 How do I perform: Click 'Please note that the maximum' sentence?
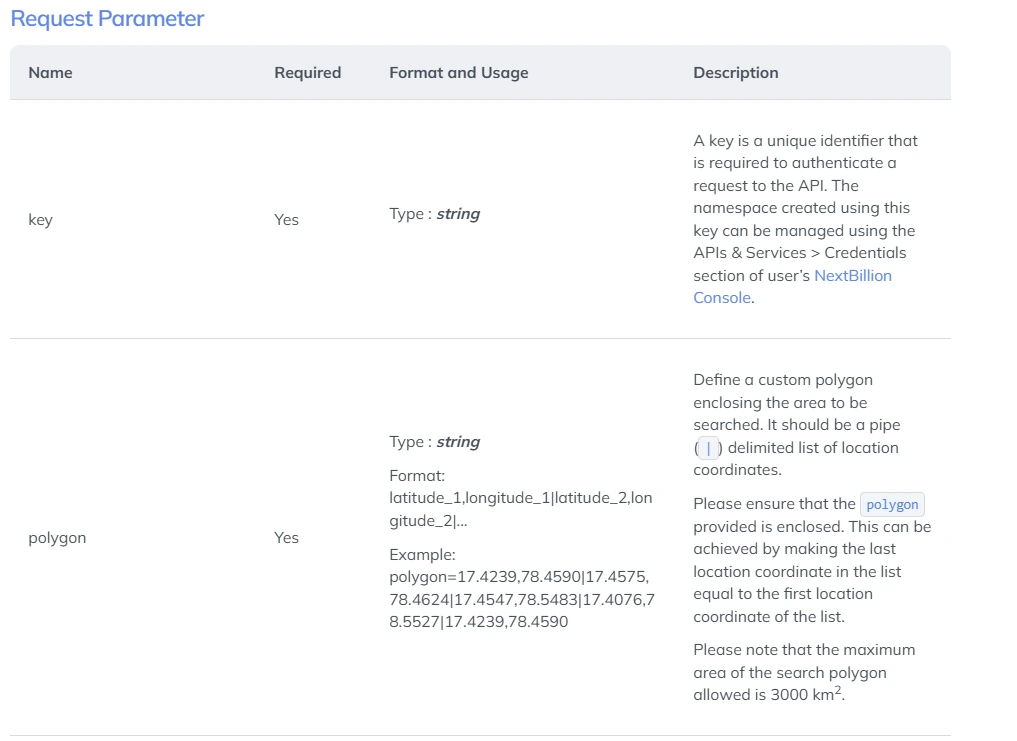click(x=804, y=672)
